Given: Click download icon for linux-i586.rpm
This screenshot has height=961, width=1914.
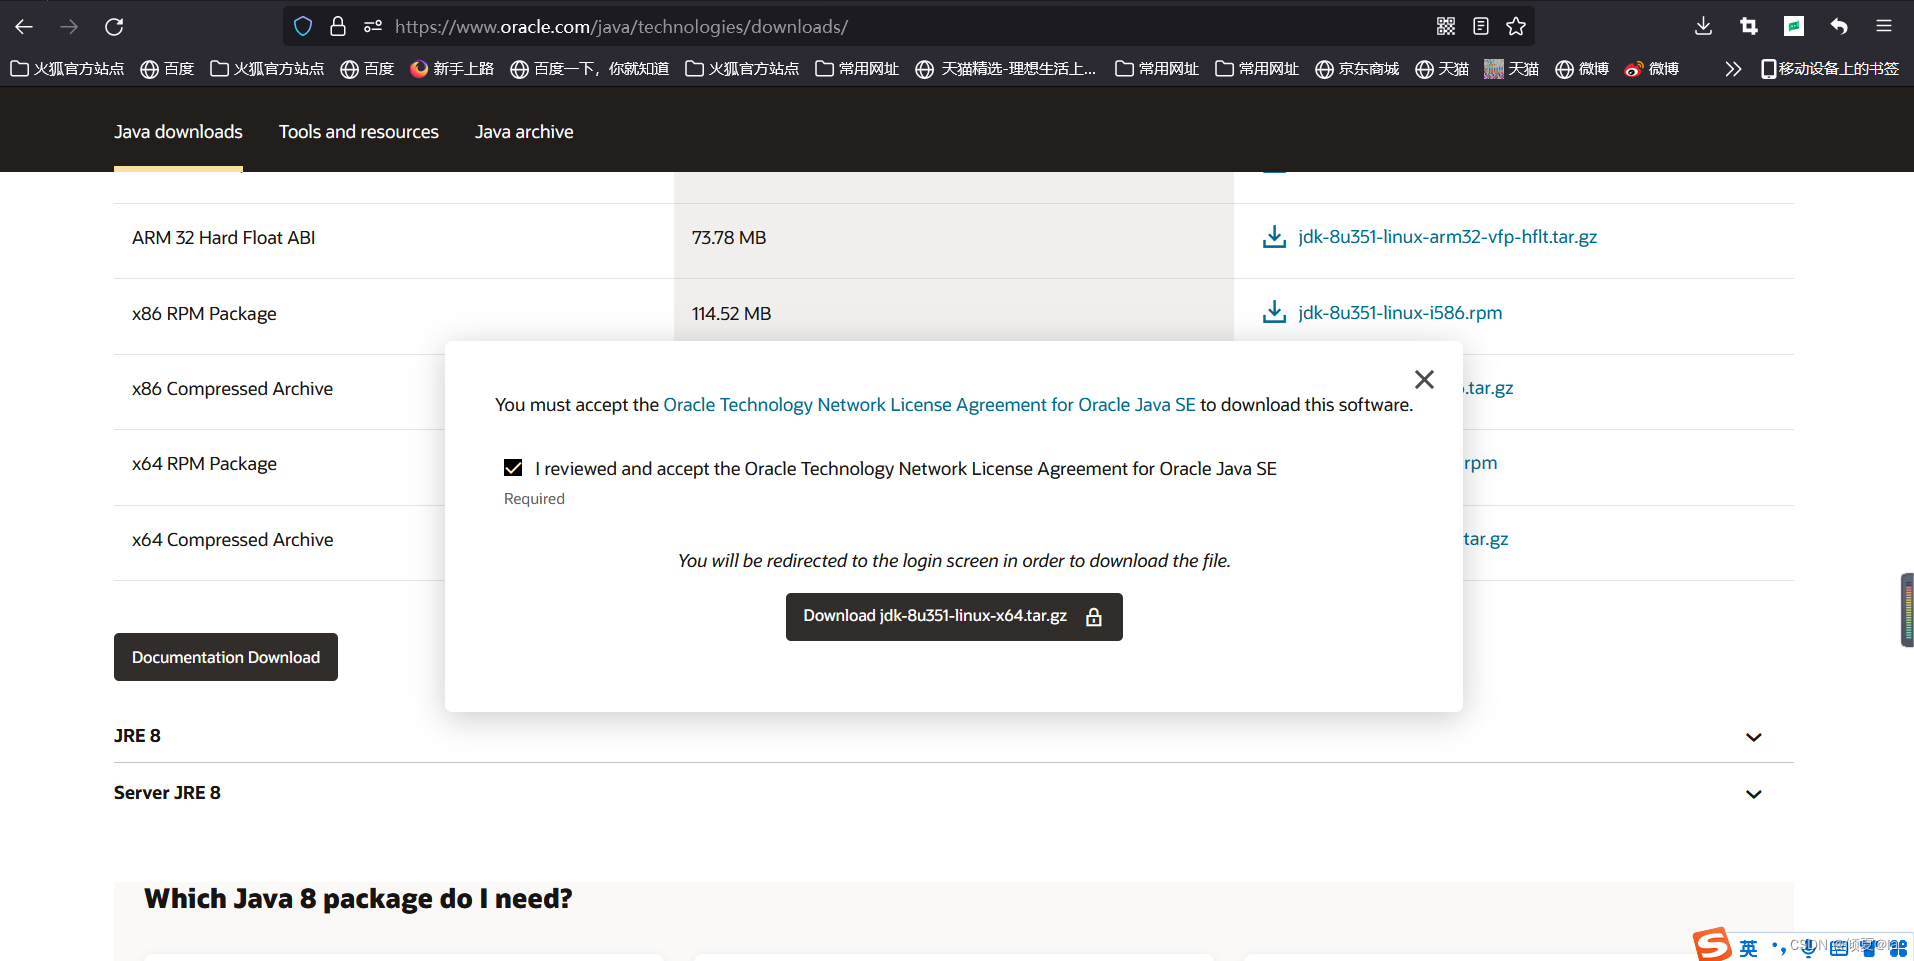Looking at the screenshot, I should click(x=1274, y=313).
